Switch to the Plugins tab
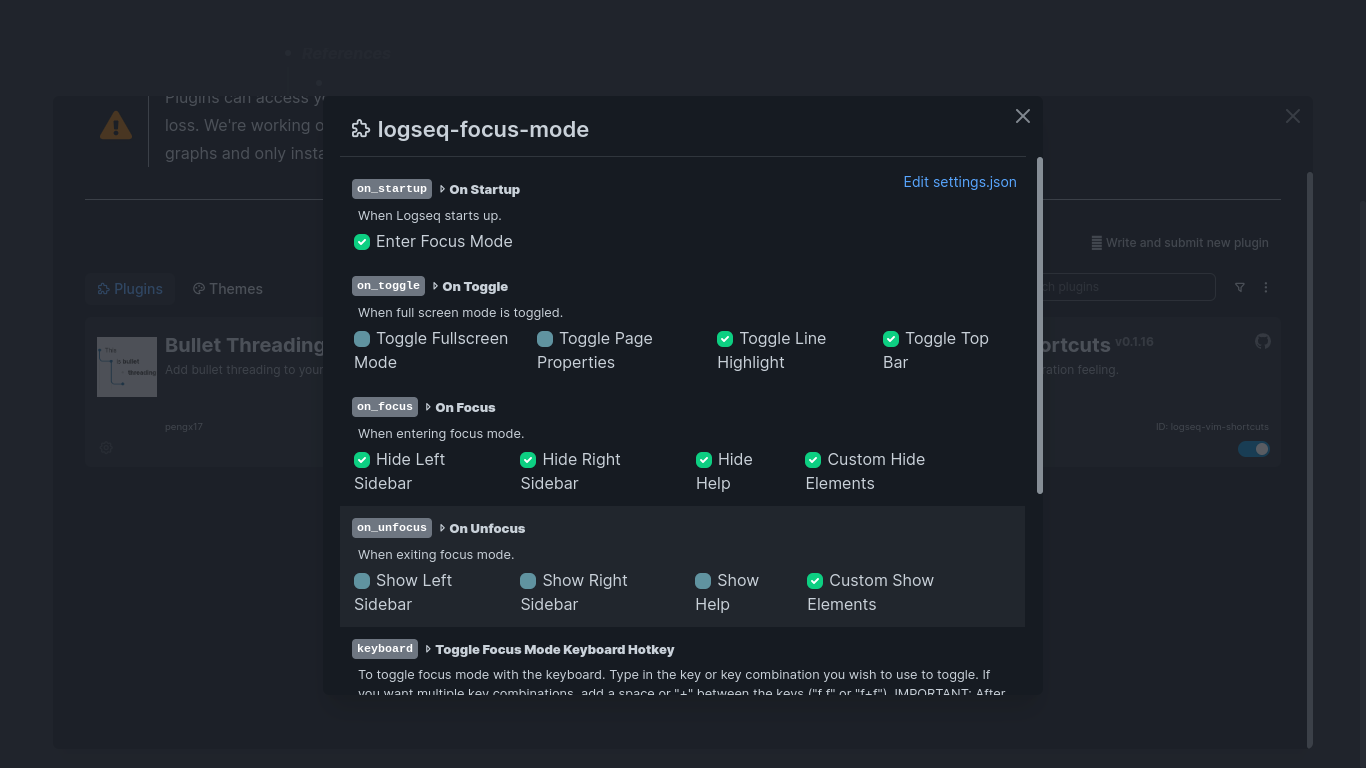 click(130, 289)
